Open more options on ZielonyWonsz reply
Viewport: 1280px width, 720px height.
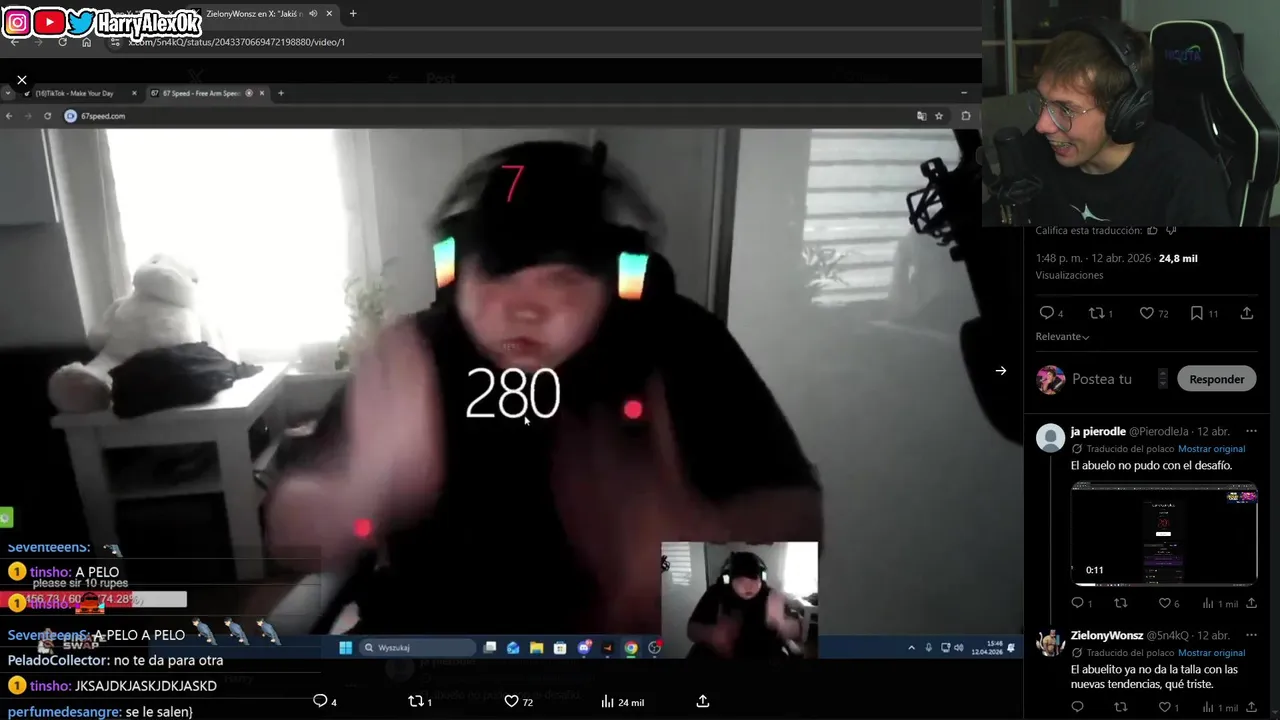pyautogui.click(x=1251, y=635)
